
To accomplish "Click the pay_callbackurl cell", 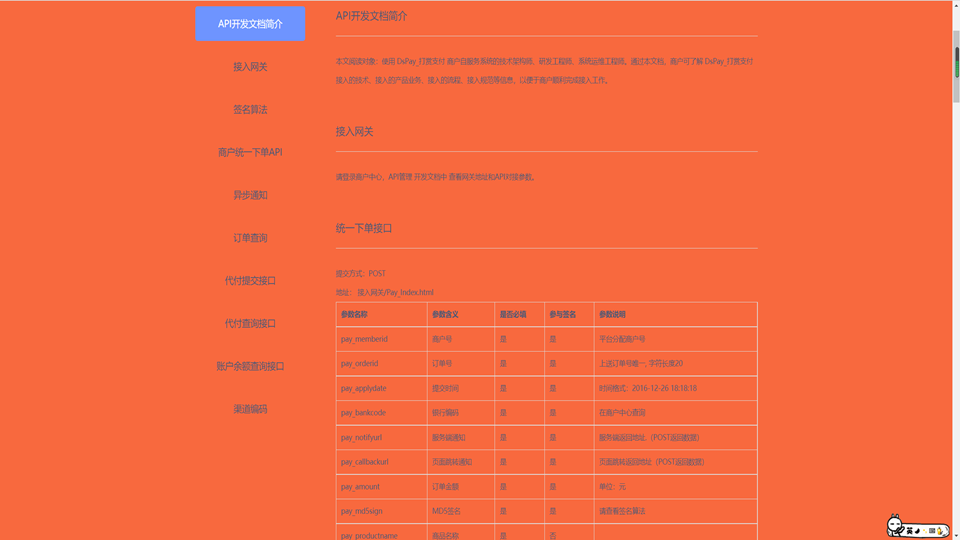I will click(381, 462).
